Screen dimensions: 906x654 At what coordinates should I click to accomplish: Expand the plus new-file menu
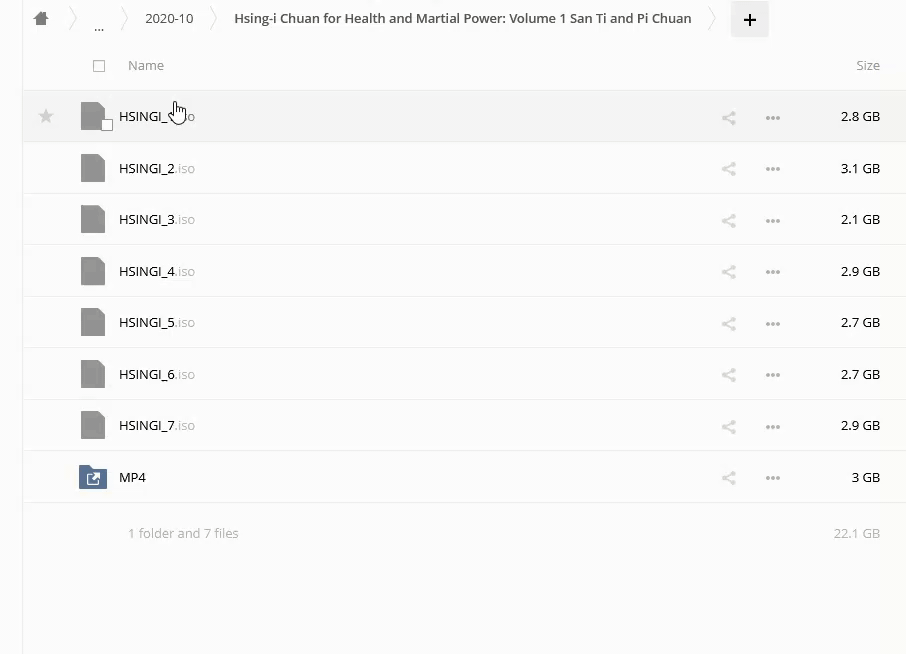tap(750, 19)
